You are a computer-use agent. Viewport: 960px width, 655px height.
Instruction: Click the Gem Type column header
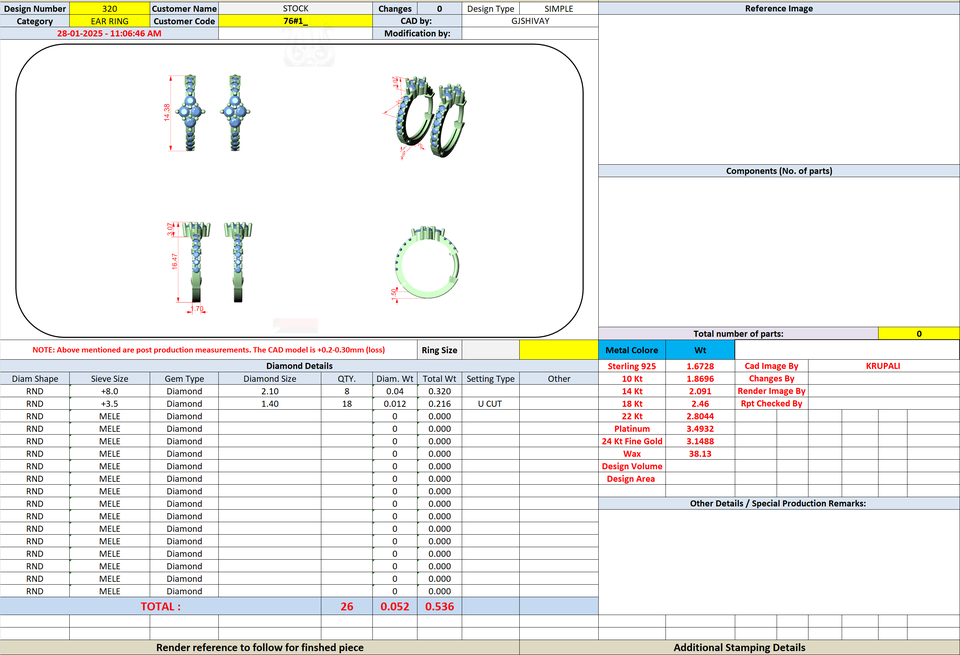pos(184,379)
